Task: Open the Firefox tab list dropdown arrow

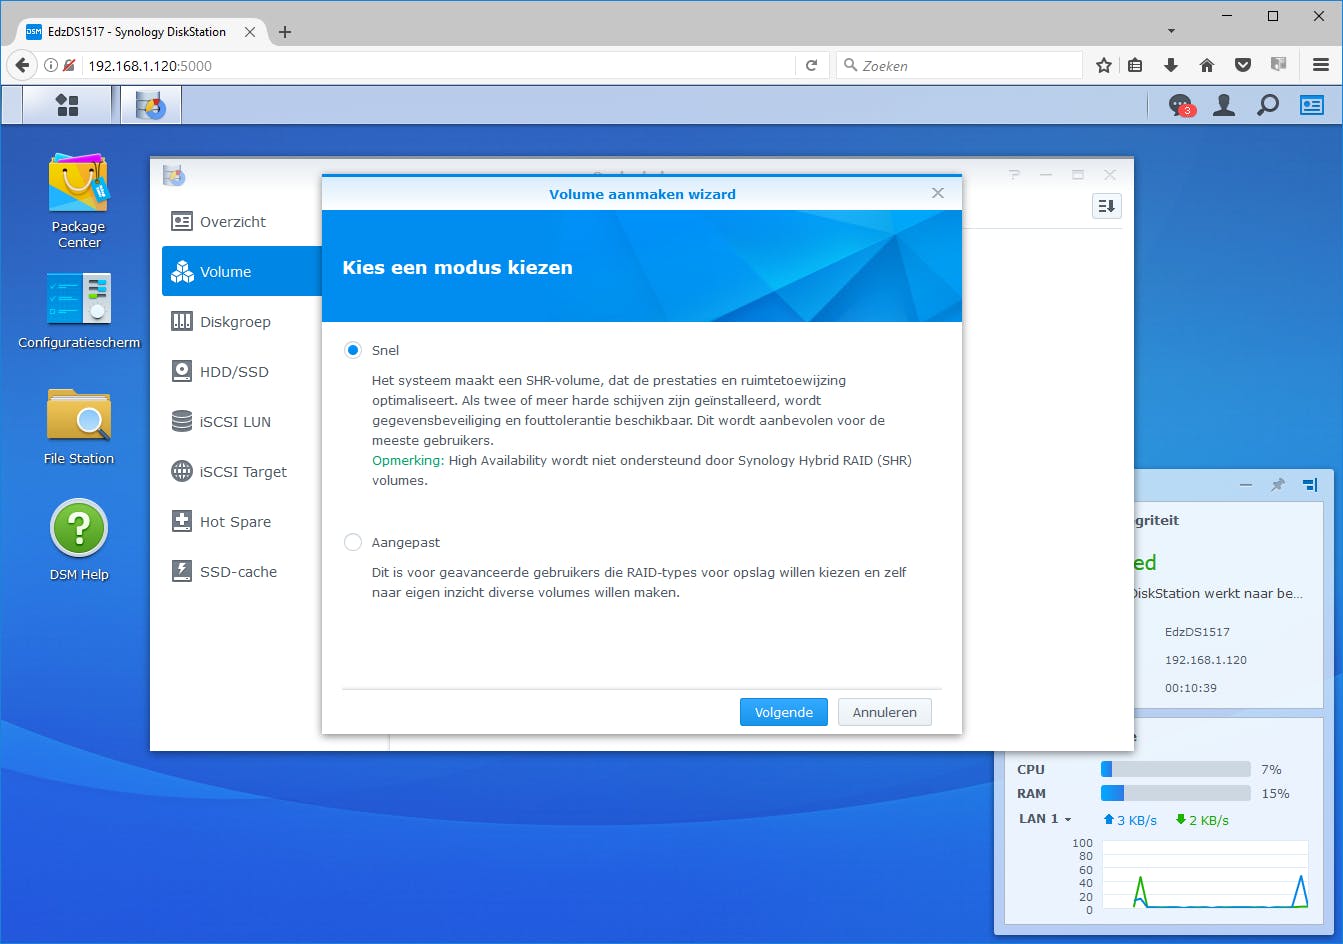Action: tap(1171, 31)
